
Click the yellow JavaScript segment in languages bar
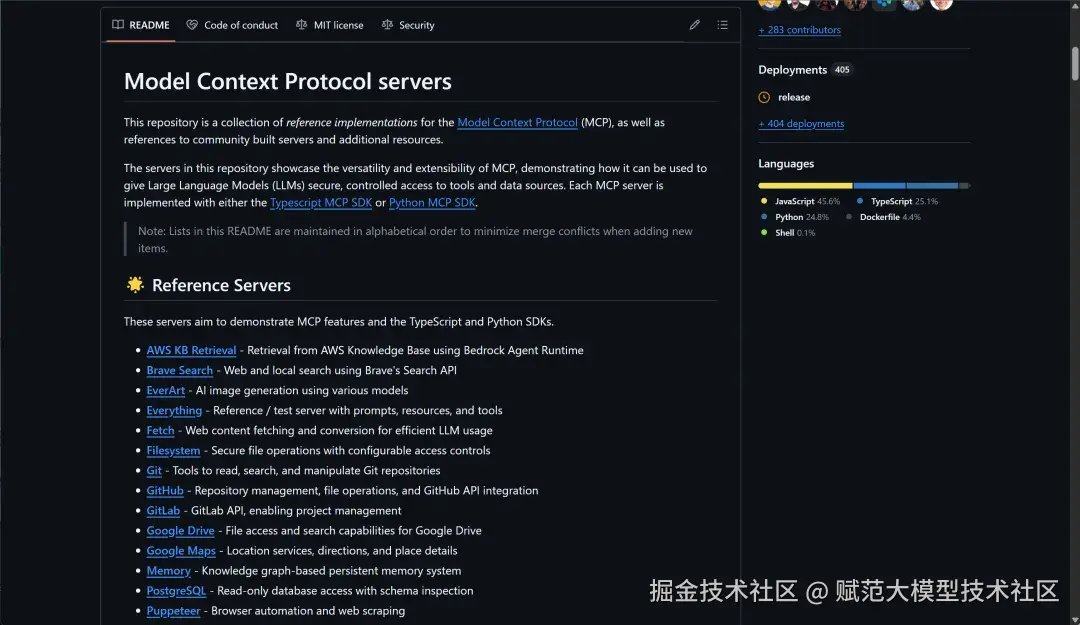tap(805, 185)
